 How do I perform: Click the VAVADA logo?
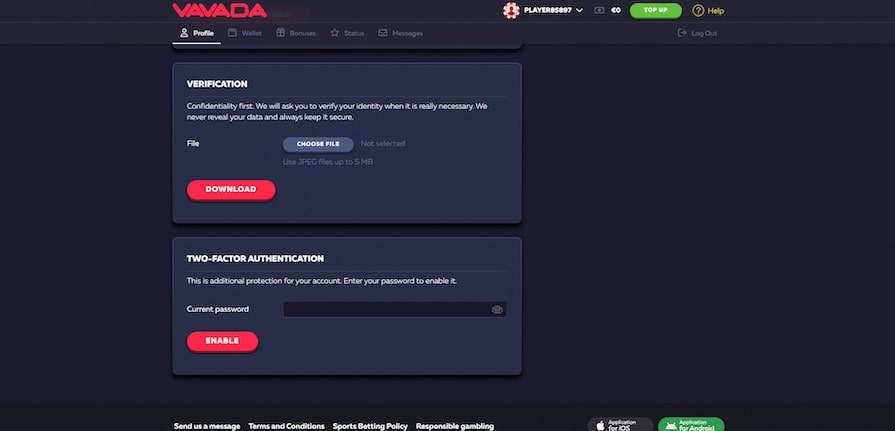tap(219, 11)
